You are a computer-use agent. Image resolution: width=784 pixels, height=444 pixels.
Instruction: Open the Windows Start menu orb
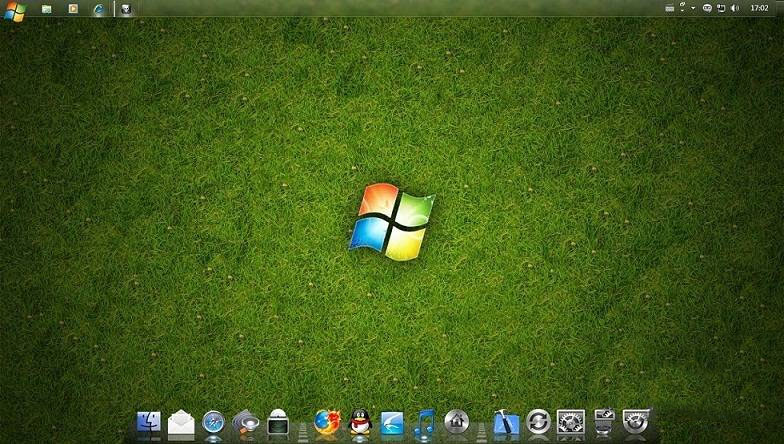[x=14, y=11]
